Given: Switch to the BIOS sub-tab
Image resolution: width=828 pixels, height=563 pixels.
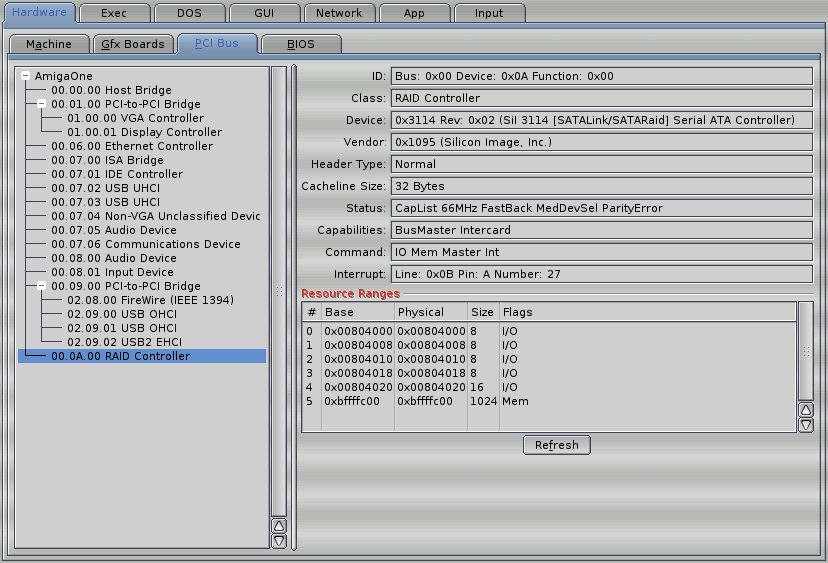Looking at the screenshot, I should click(301, 45).
